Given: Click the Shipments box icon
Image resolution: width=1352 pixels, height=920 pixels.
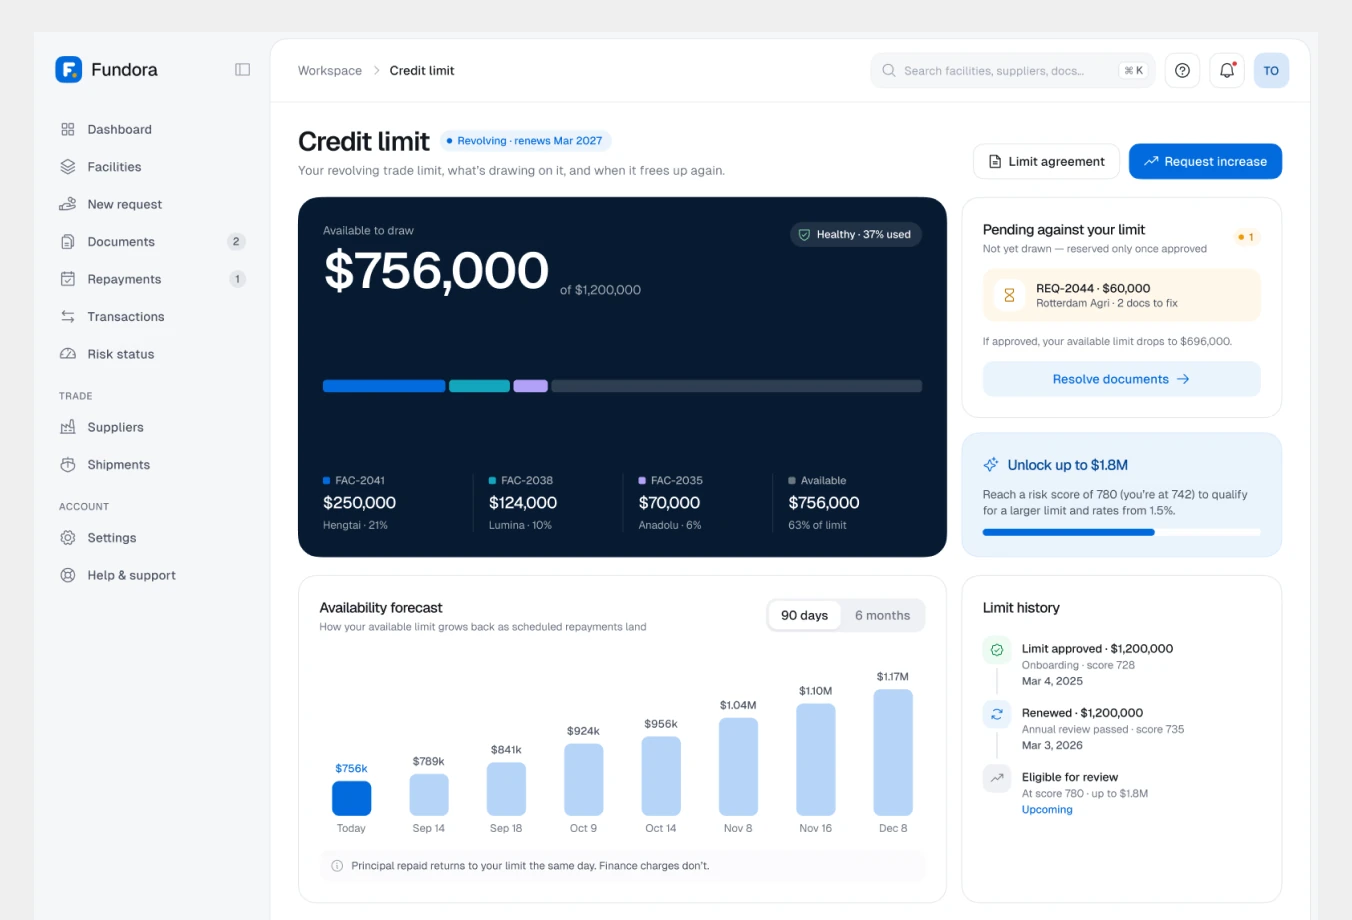Looking at the screenshot, I should (68, 465).
